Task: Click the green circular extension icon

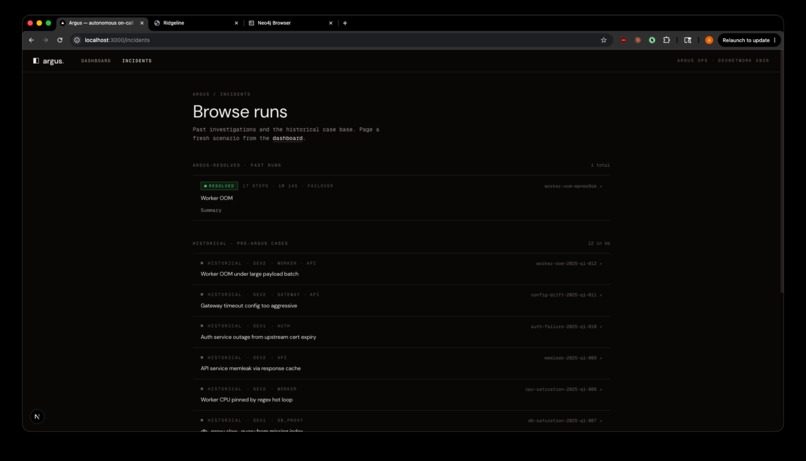Action: pos(652,40)
